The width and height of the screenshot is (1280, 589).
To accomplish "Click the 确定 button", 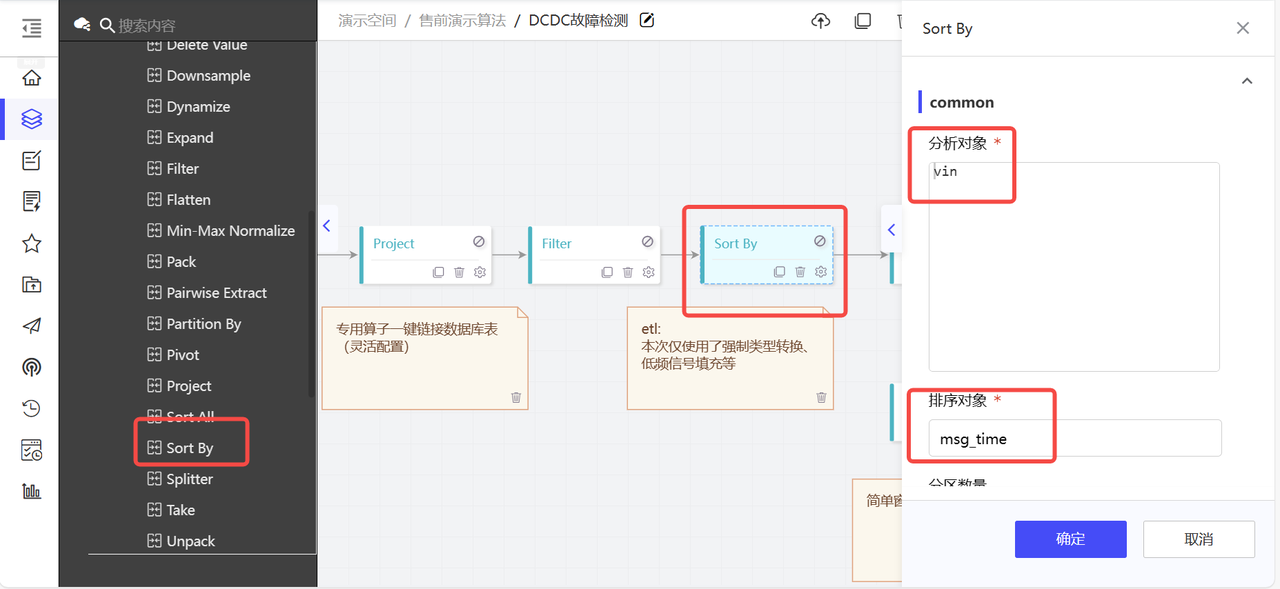I will (x=1071, y=539).
